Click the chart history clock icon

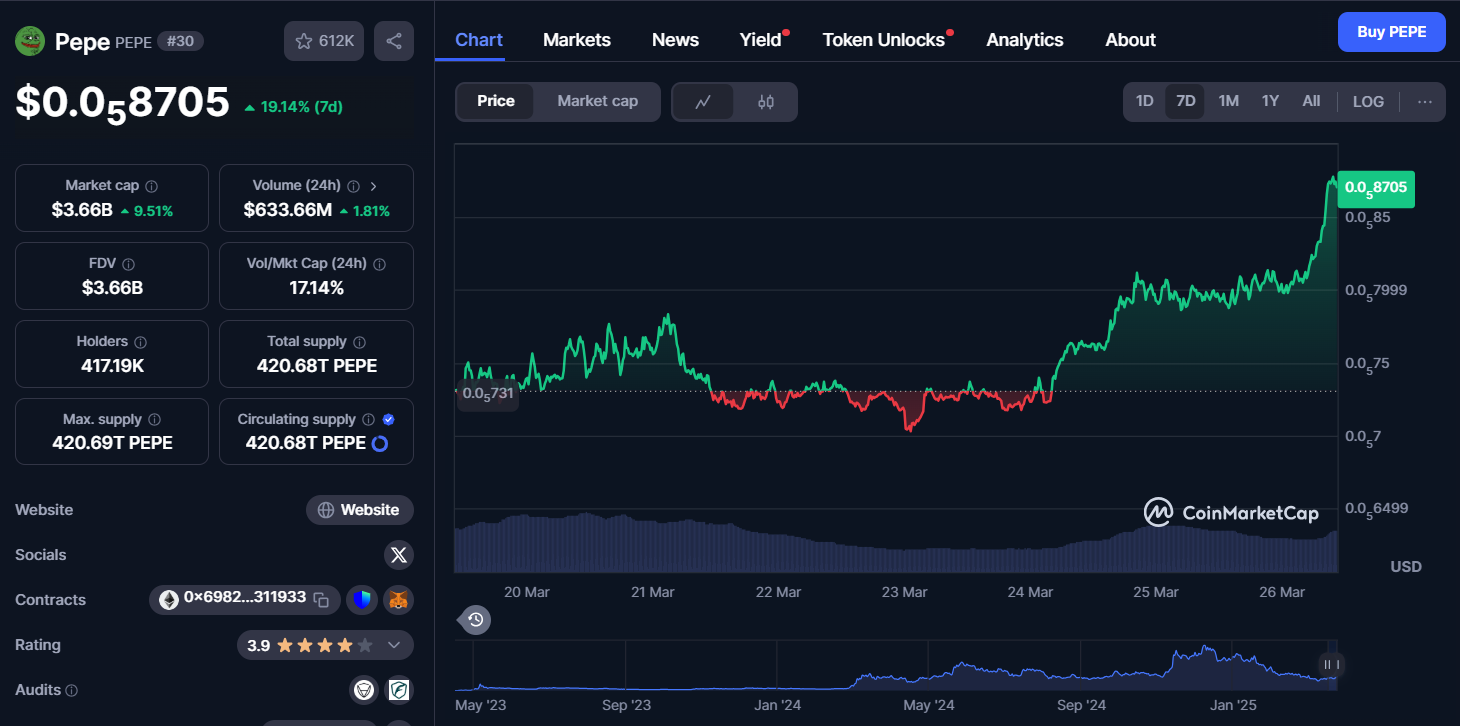[476, 620]
